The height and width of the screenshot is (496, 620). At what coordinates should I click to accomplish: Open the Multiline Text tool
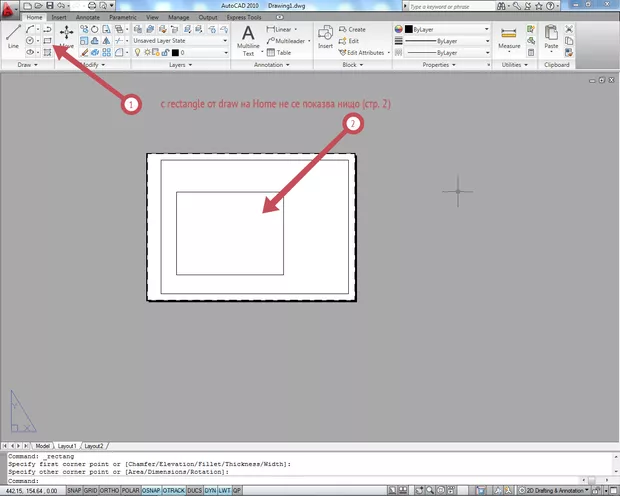pyautogui.click(x=248, y=40)
